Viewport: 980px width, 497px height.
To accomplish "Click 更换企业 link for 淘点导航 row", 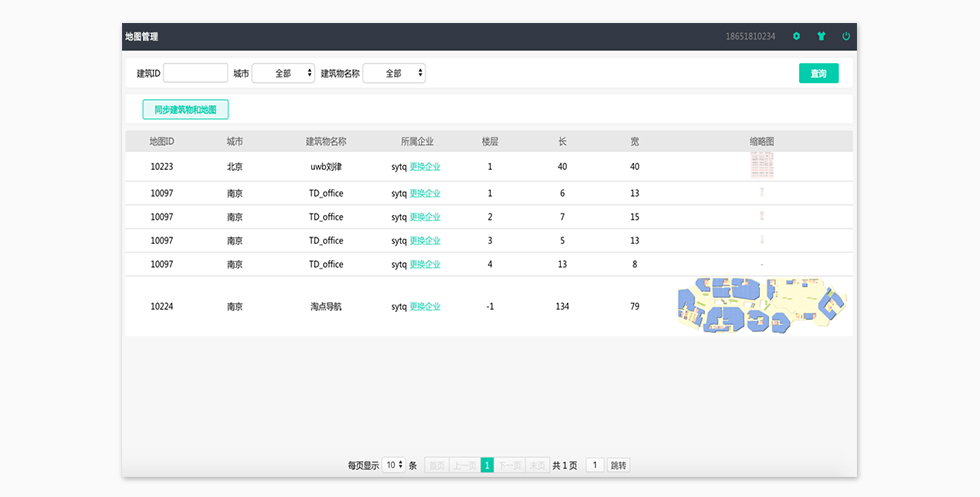I will [425, 307].
